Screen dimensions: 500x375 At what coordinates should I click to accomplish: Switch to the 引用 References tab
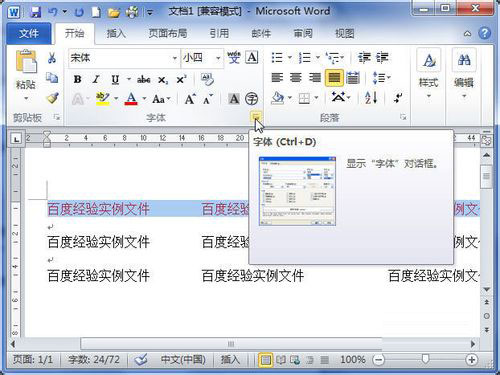pyautogui.click(x=219, y=33)
